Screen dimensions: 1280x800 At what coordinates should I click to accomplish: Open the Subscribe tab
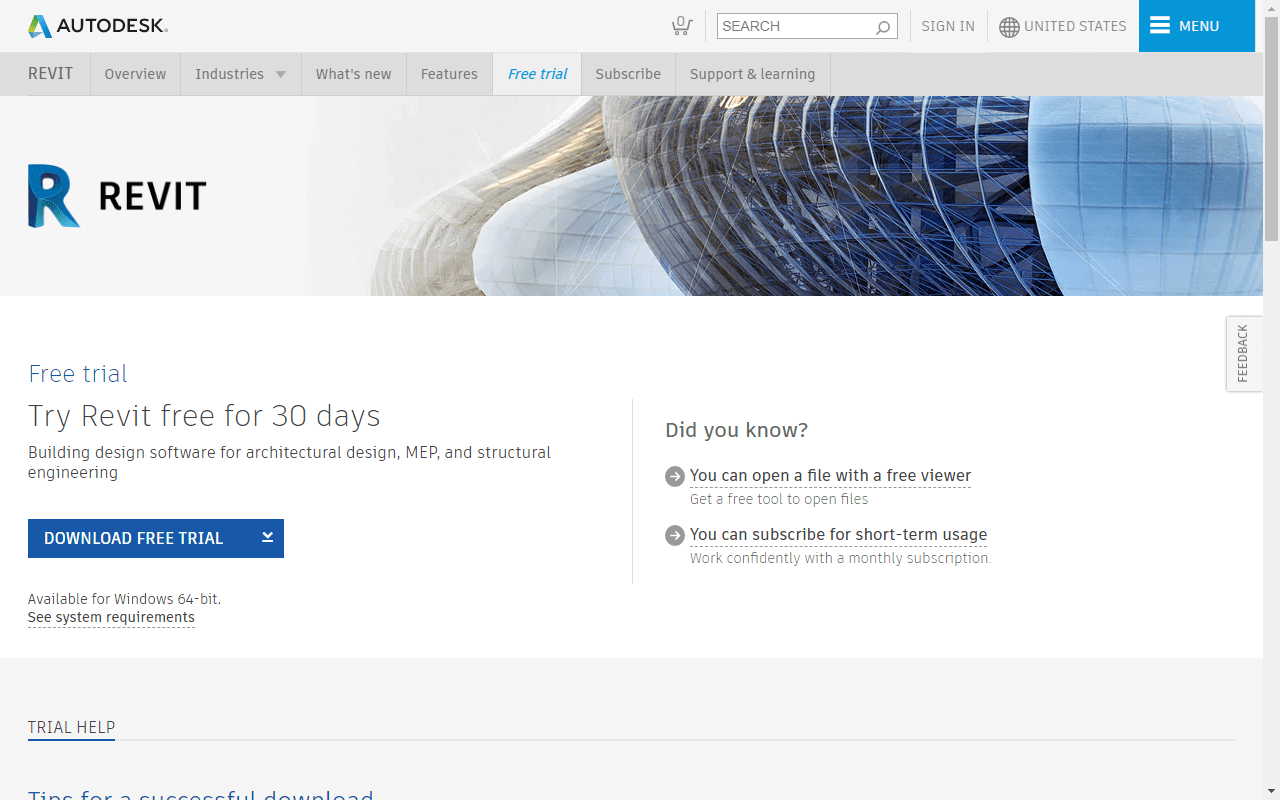coord(628,74)
